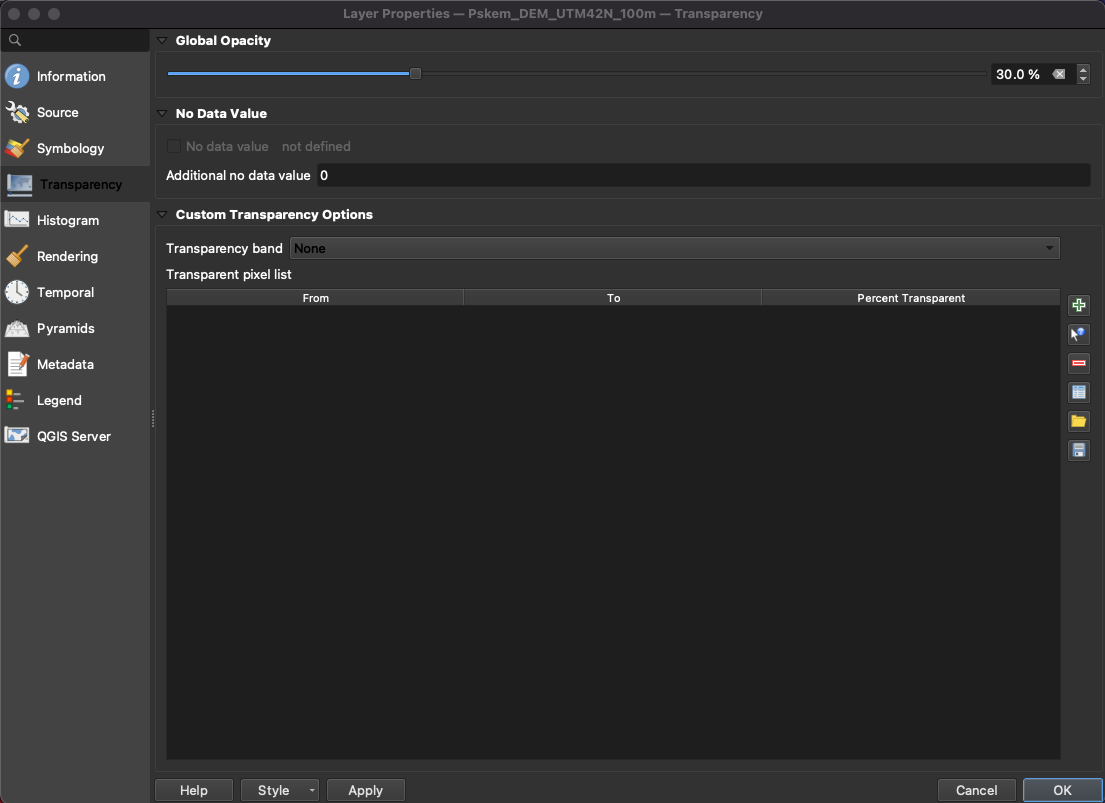Open the Histogram settings page
Image resolution: width=1105 pixels, height=803 pixels.
[x=67, y=220]
